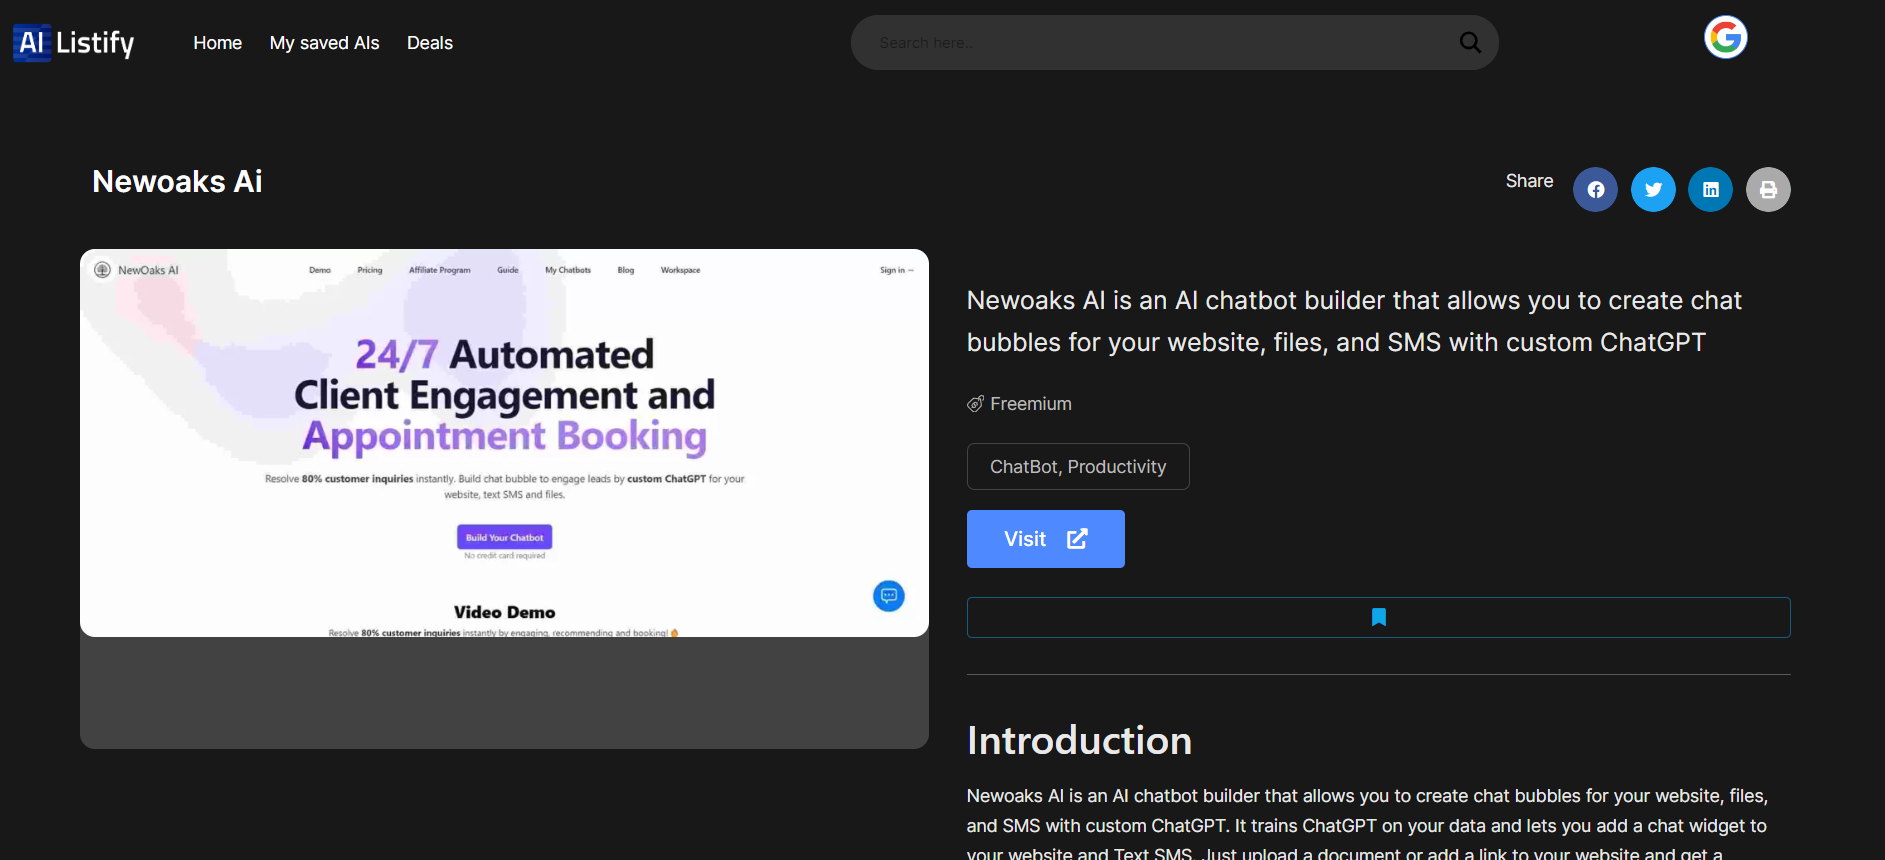Select the ChatBot, Productivity category tag

pyautogui.click(x=1078, y=467)
